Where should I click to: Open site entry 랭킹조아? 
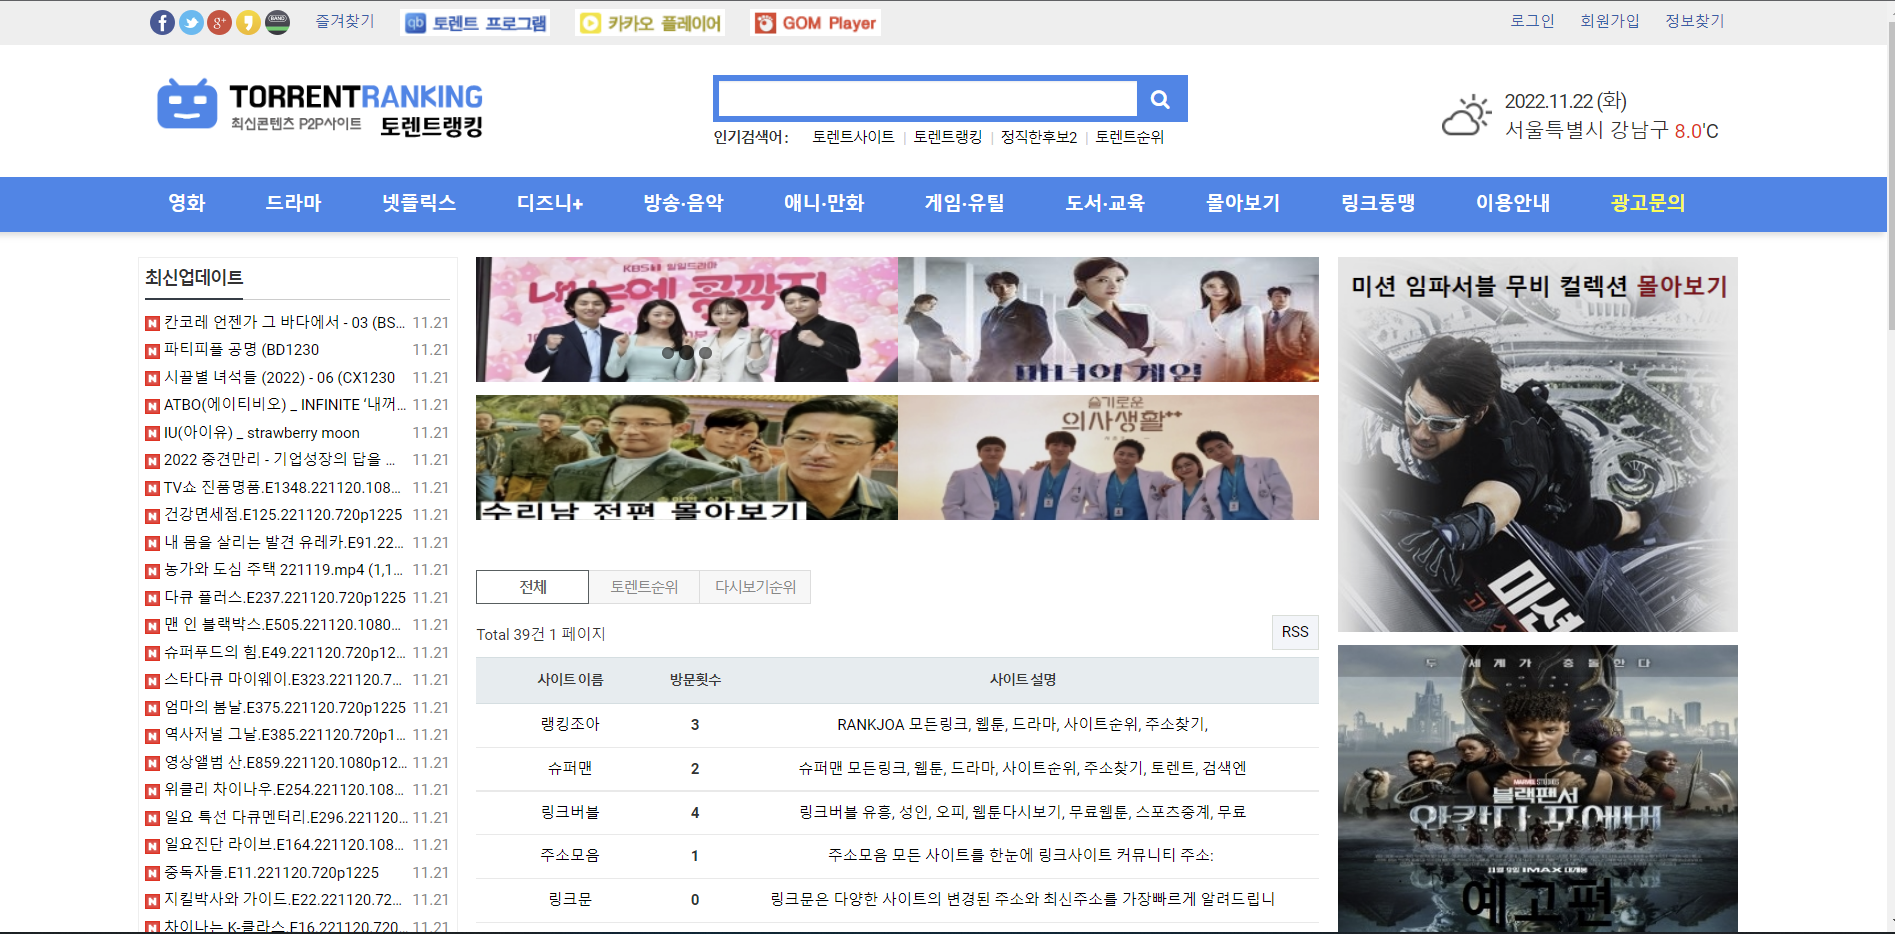[570, 724]
